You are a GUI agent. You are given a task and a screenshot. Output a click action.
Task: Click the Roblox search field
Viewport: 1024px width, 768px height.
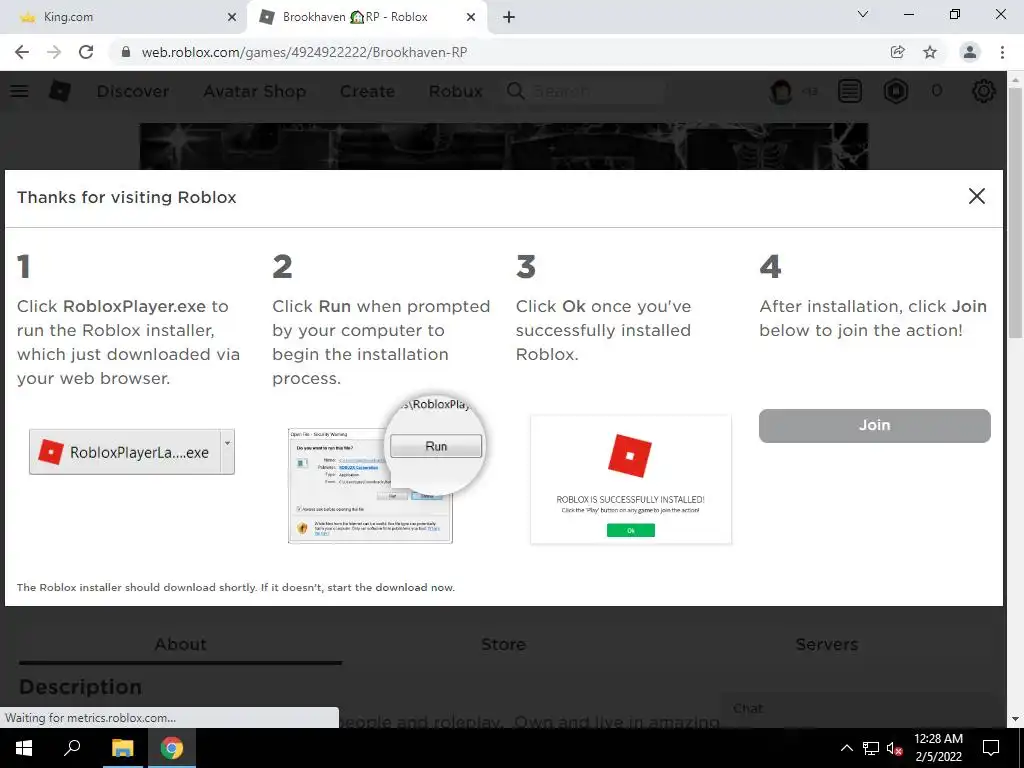click(x=584, y=91)
